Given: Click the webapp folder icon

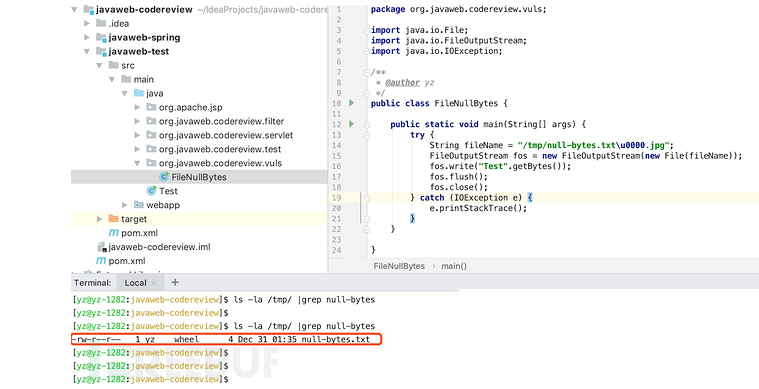Looking at the screenshot, I should tap(138, 205).
